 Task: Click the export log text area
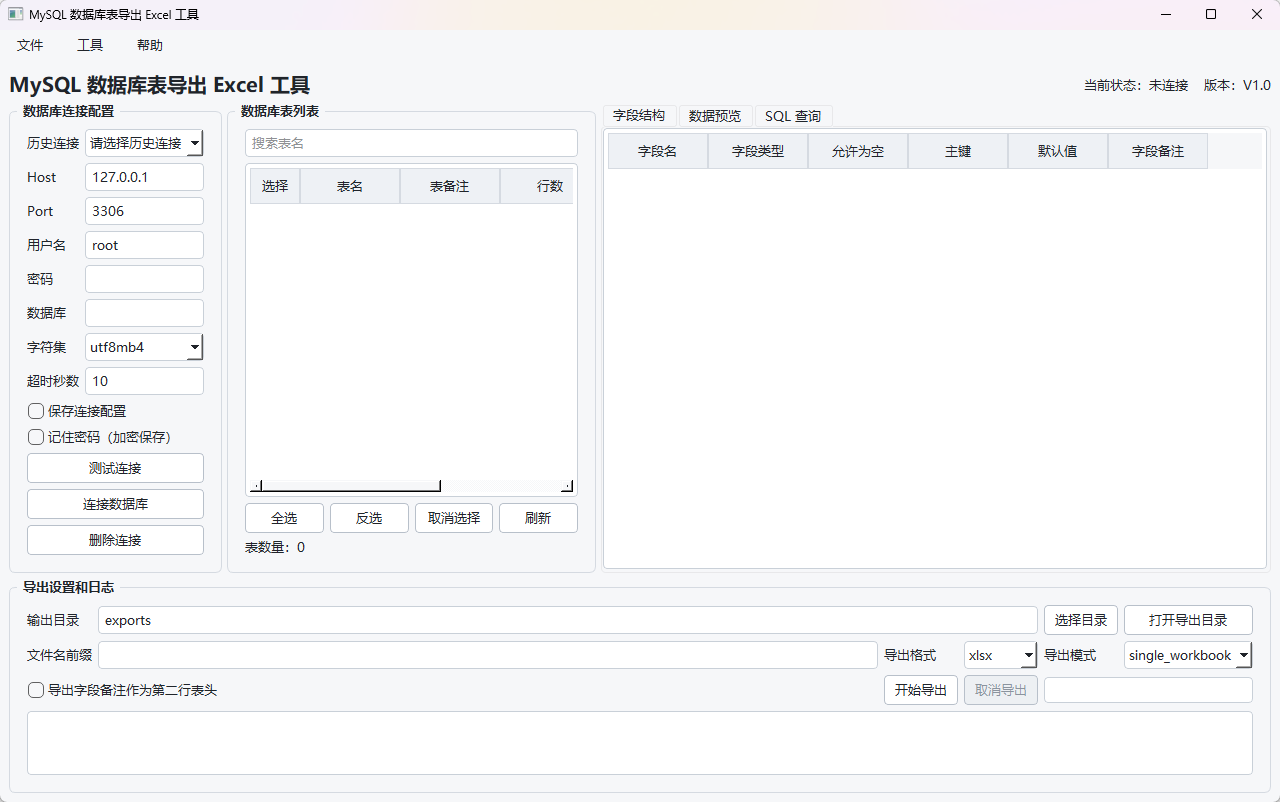pos(640,743)
